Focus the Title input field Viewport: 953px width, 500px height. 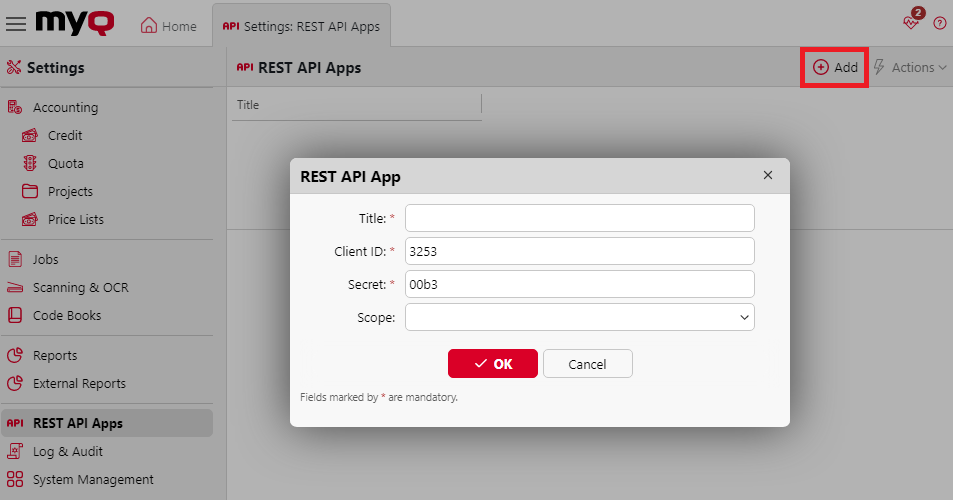click(579, 218)
